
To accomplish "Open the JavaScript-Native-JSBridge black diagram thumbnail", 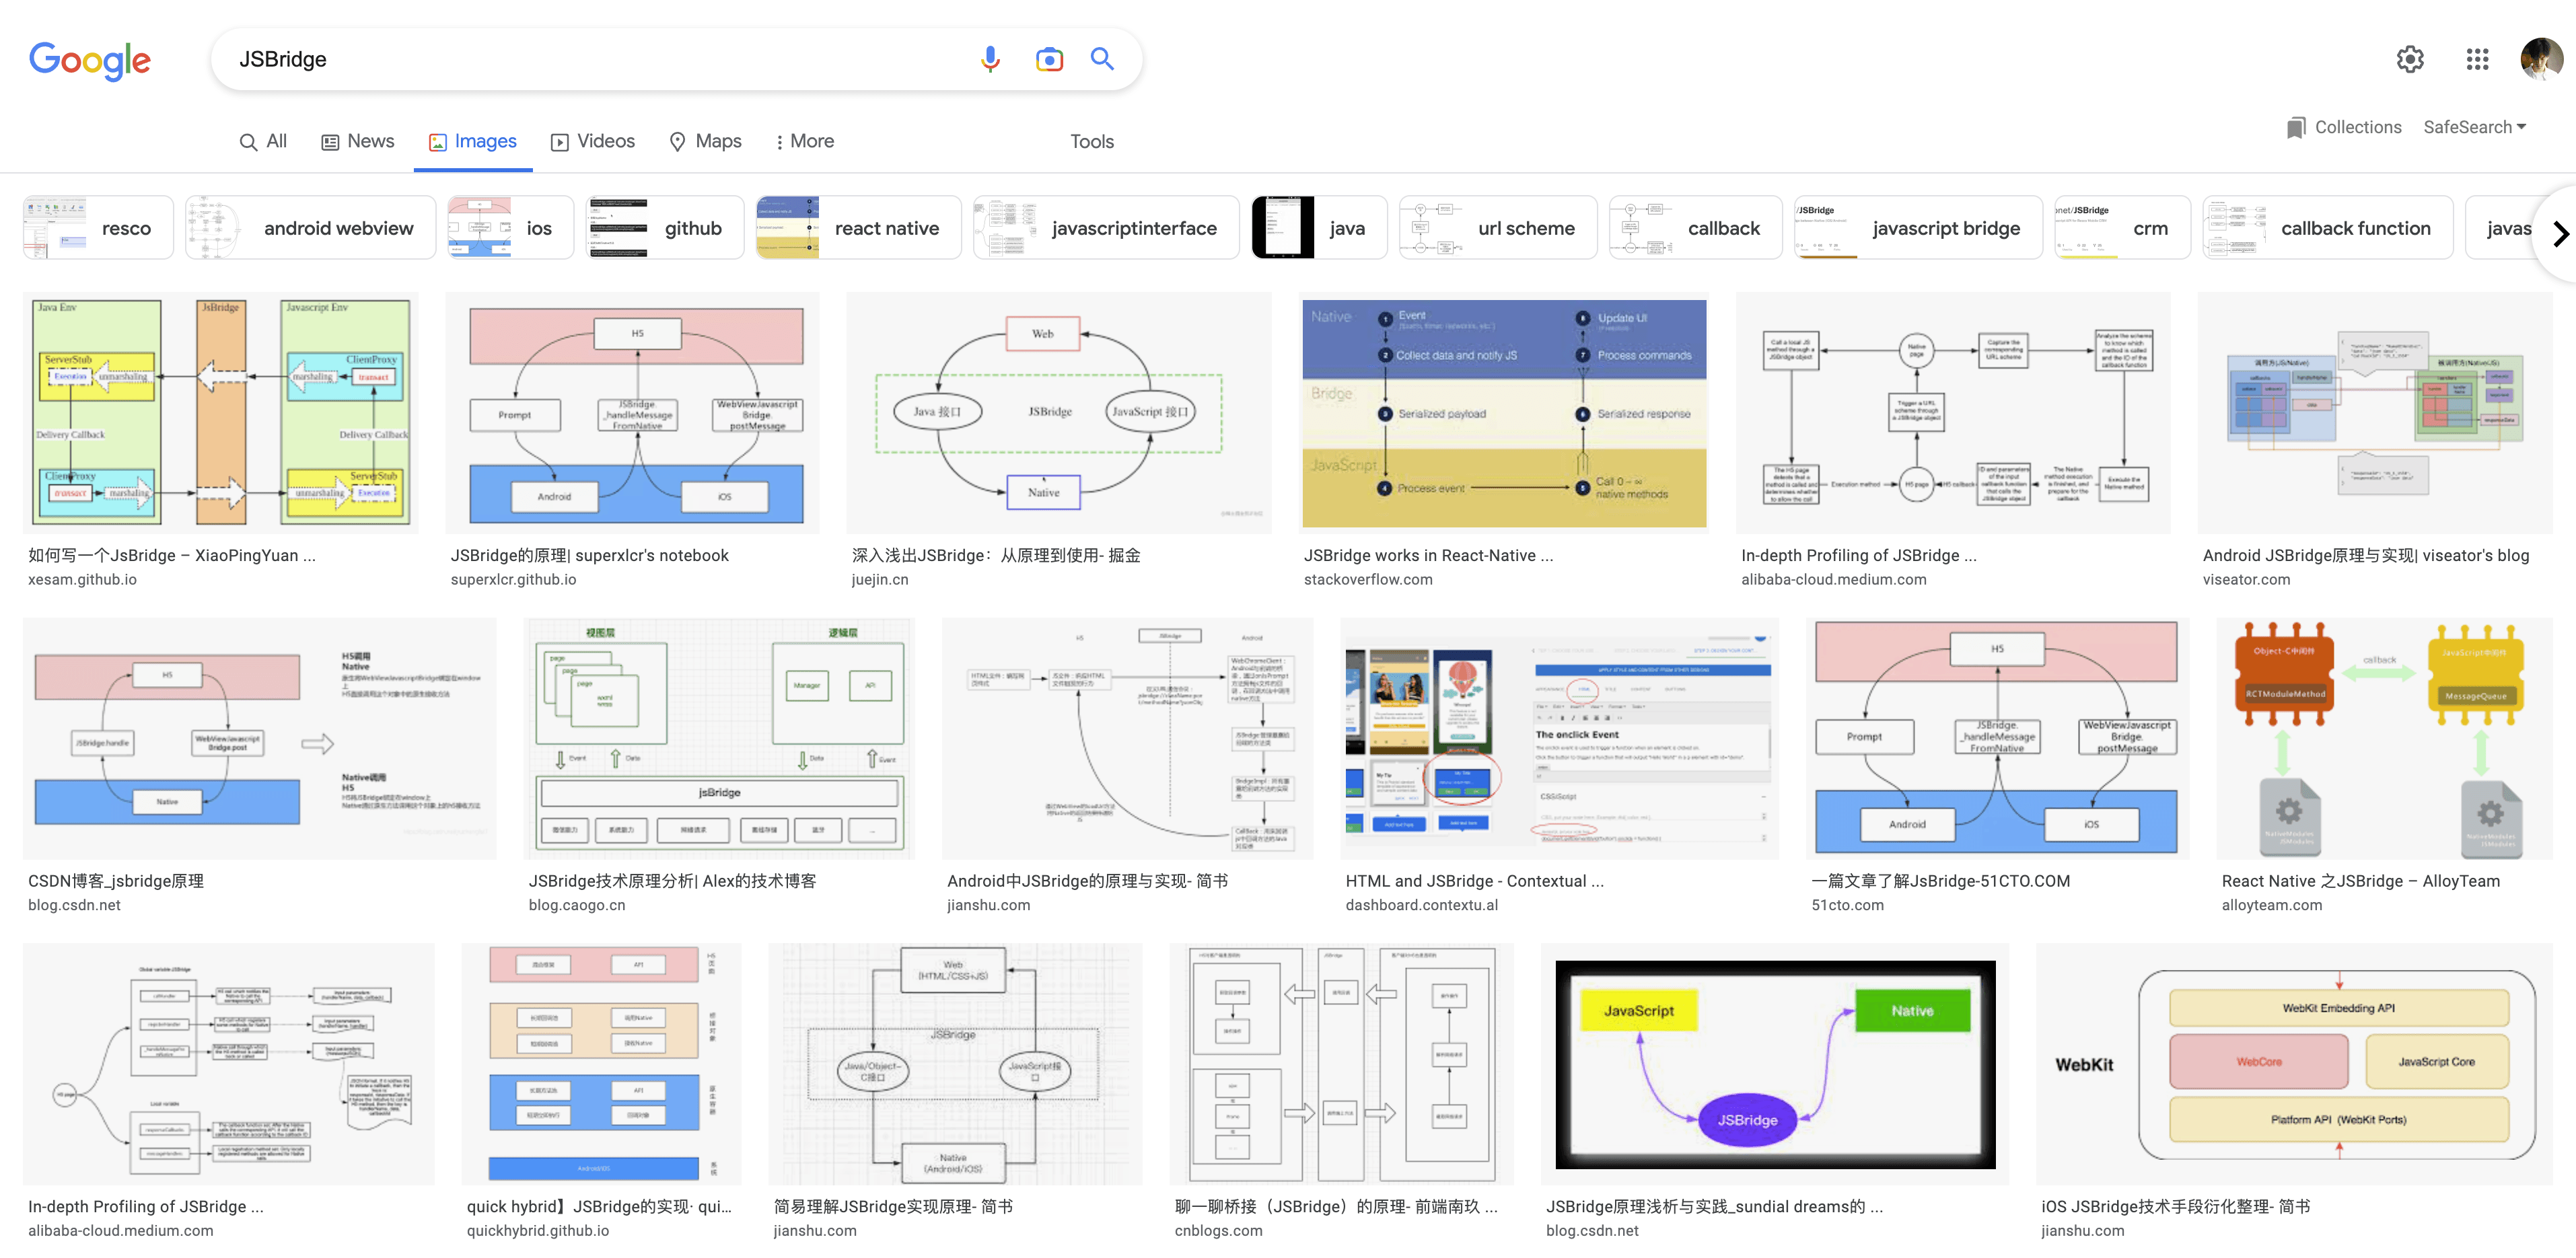I will pos(1774,1064).
